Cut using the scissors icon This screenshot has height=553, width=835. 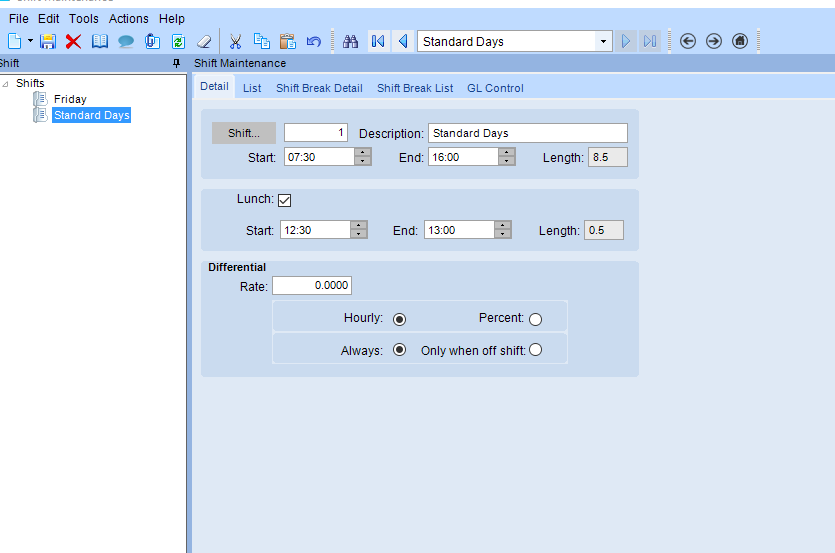click(x=235, y=41)
